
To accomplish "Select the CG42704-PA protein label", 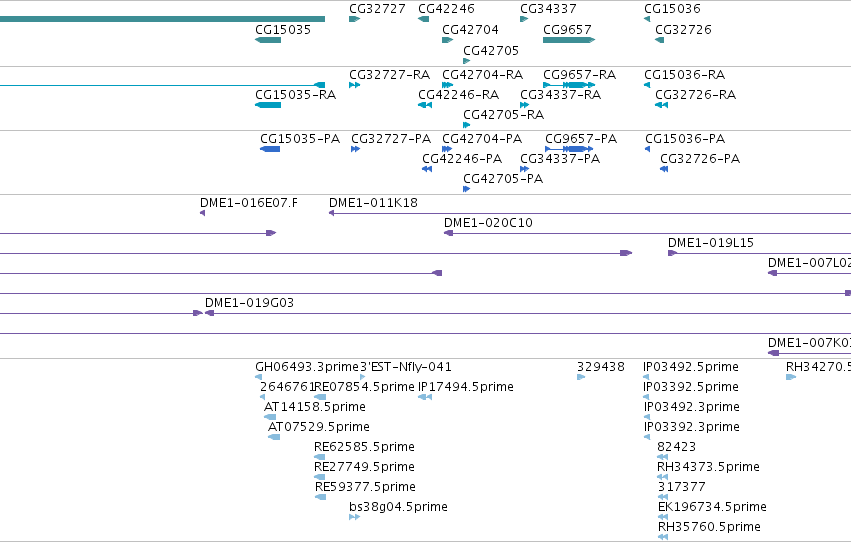I will pyautogui.click(x=482, y=138).
